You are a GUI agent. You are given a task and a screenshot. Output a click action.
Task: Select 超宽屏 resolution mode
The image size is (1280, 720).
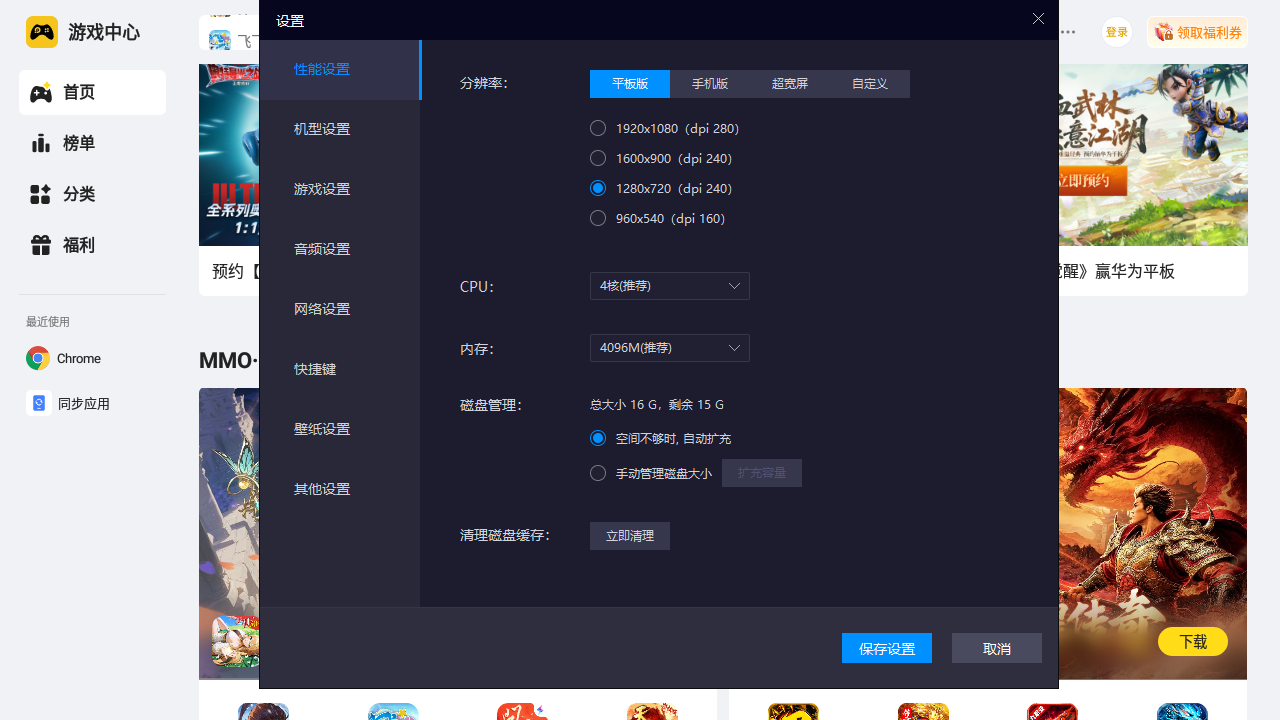pos(790,84)
